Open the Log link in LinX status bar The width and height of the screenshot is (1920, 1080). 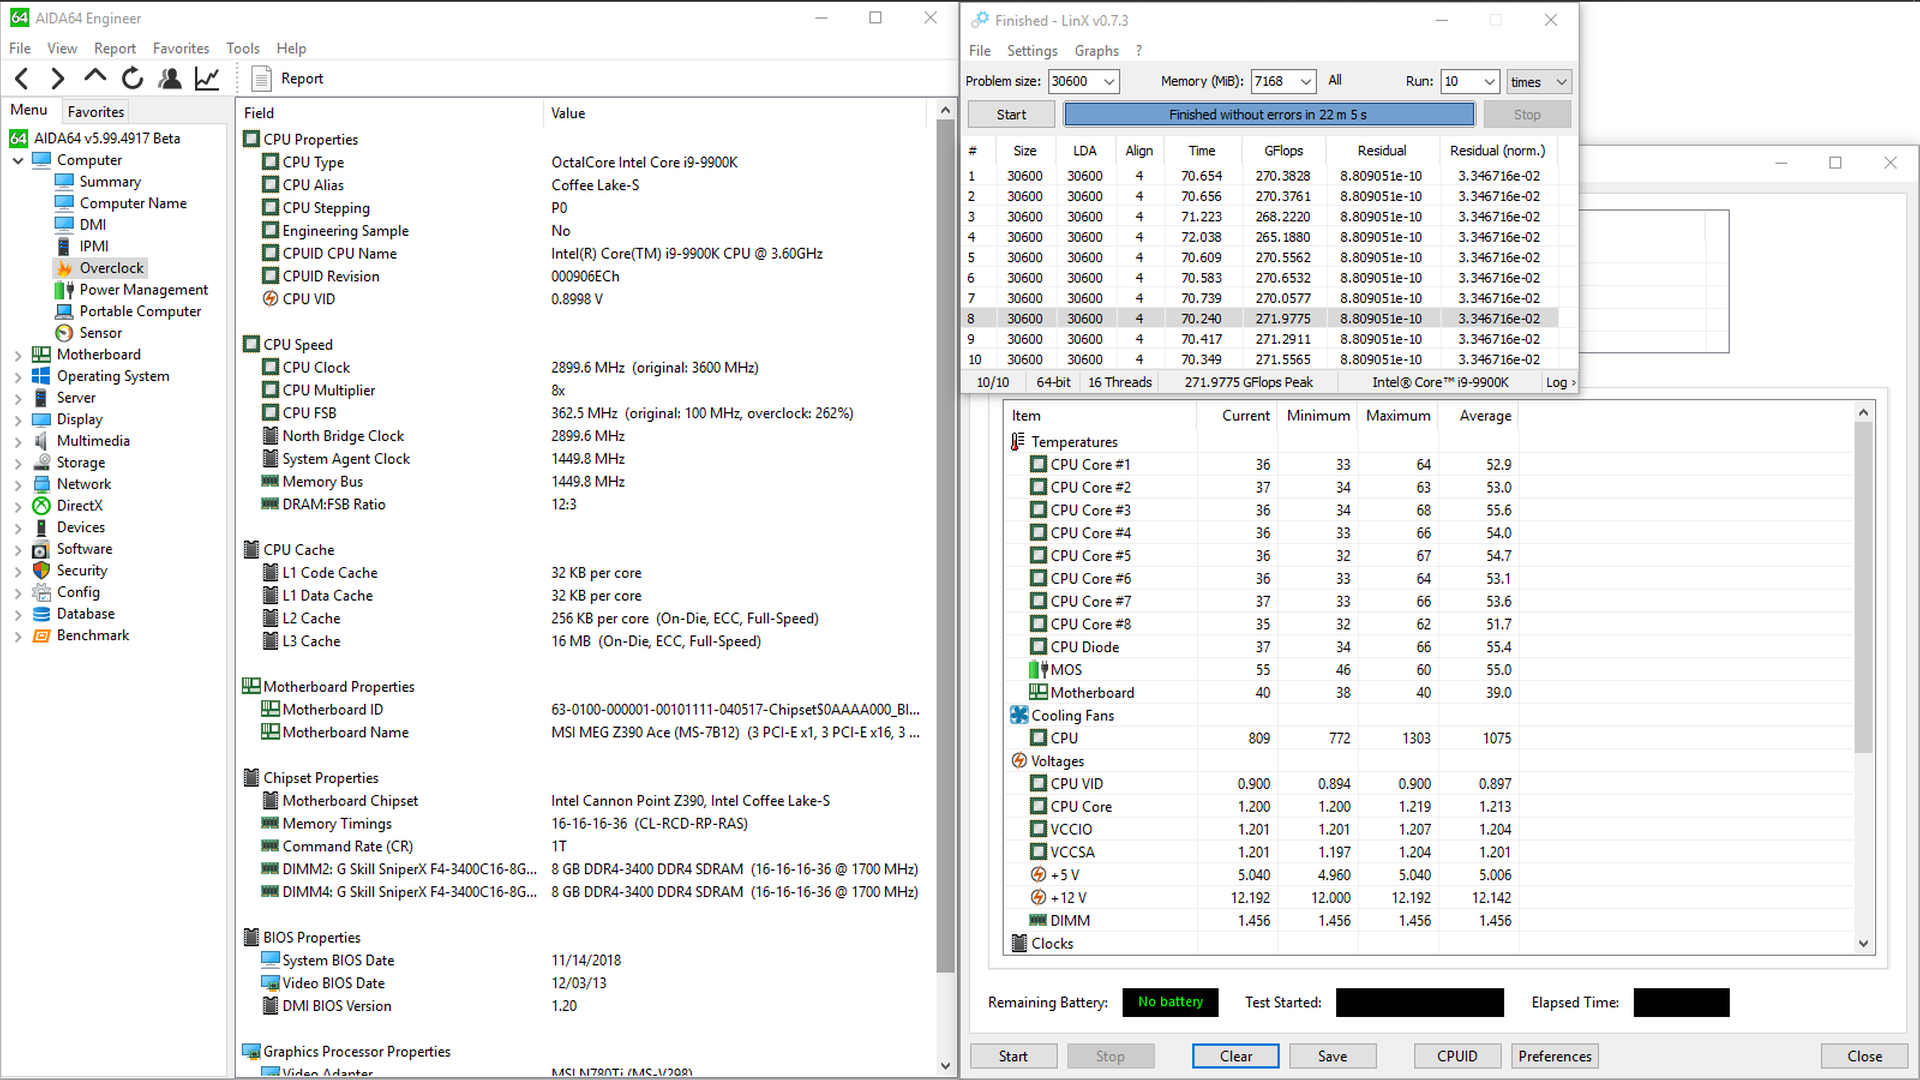tap(1560, 382)
